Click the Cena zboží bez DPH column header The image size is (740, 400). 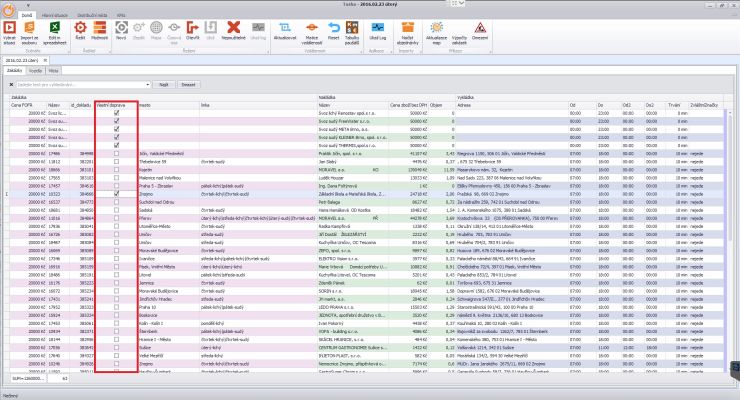pos(408,105)
